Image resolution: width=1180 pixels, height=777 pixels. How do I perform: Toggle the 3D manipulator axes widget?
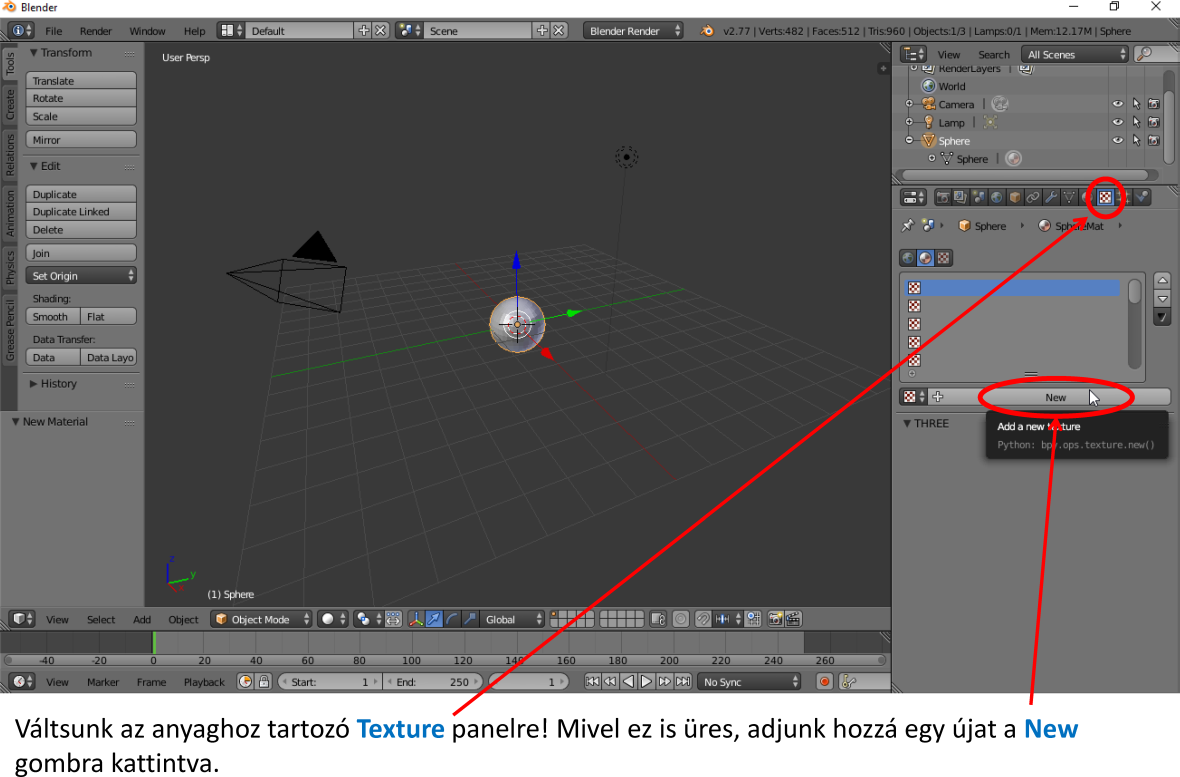tap(415, 620)
